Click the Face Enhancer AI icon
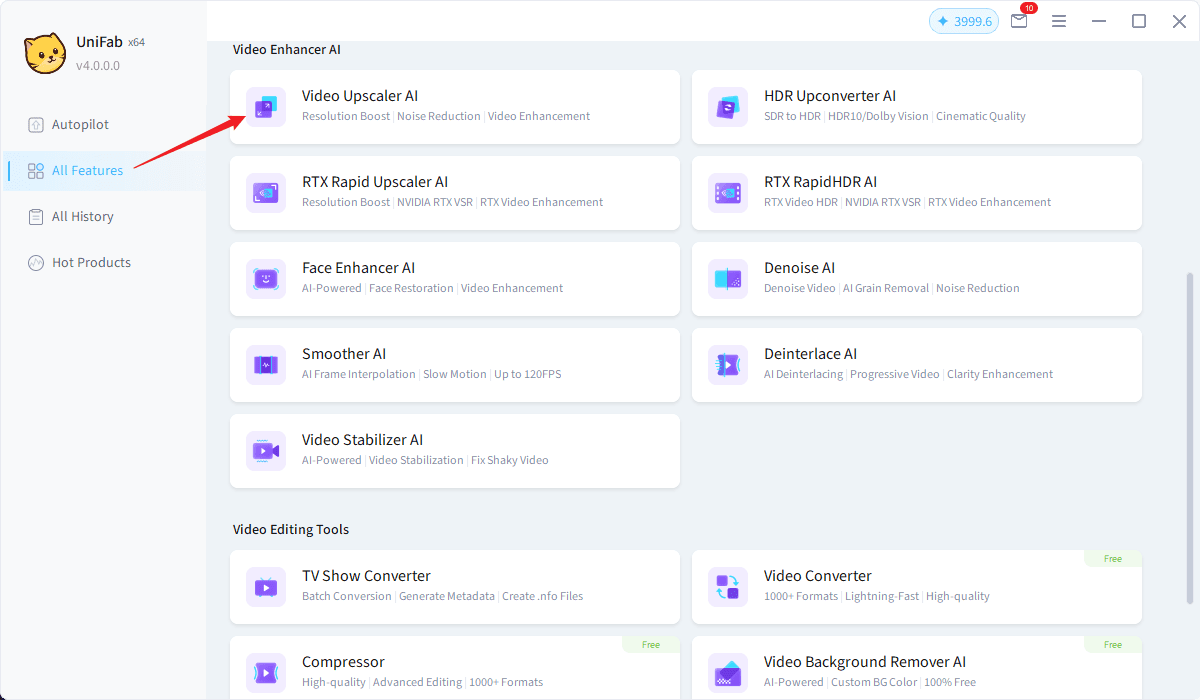Viewport: 1200px width, 700px height. coord(266,279)
